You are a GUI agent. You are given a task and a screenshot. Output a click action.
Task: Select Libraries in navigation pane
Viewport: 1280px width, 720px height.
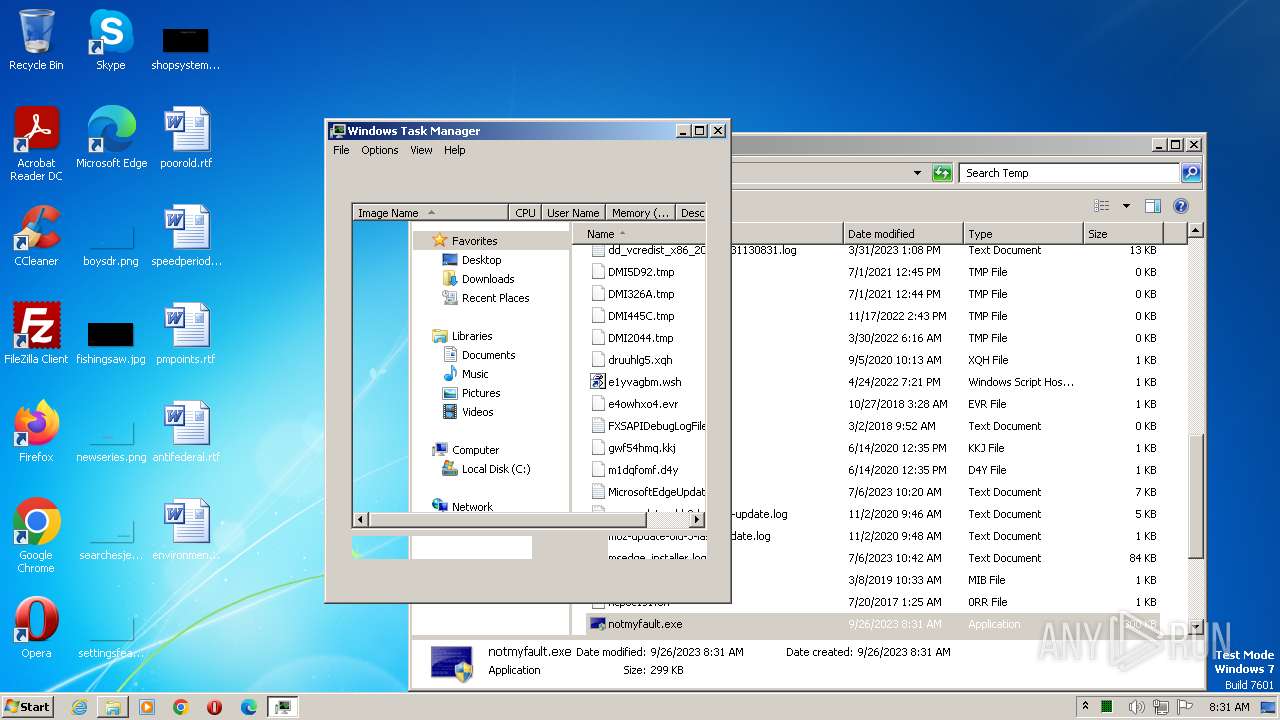(471, 336)
